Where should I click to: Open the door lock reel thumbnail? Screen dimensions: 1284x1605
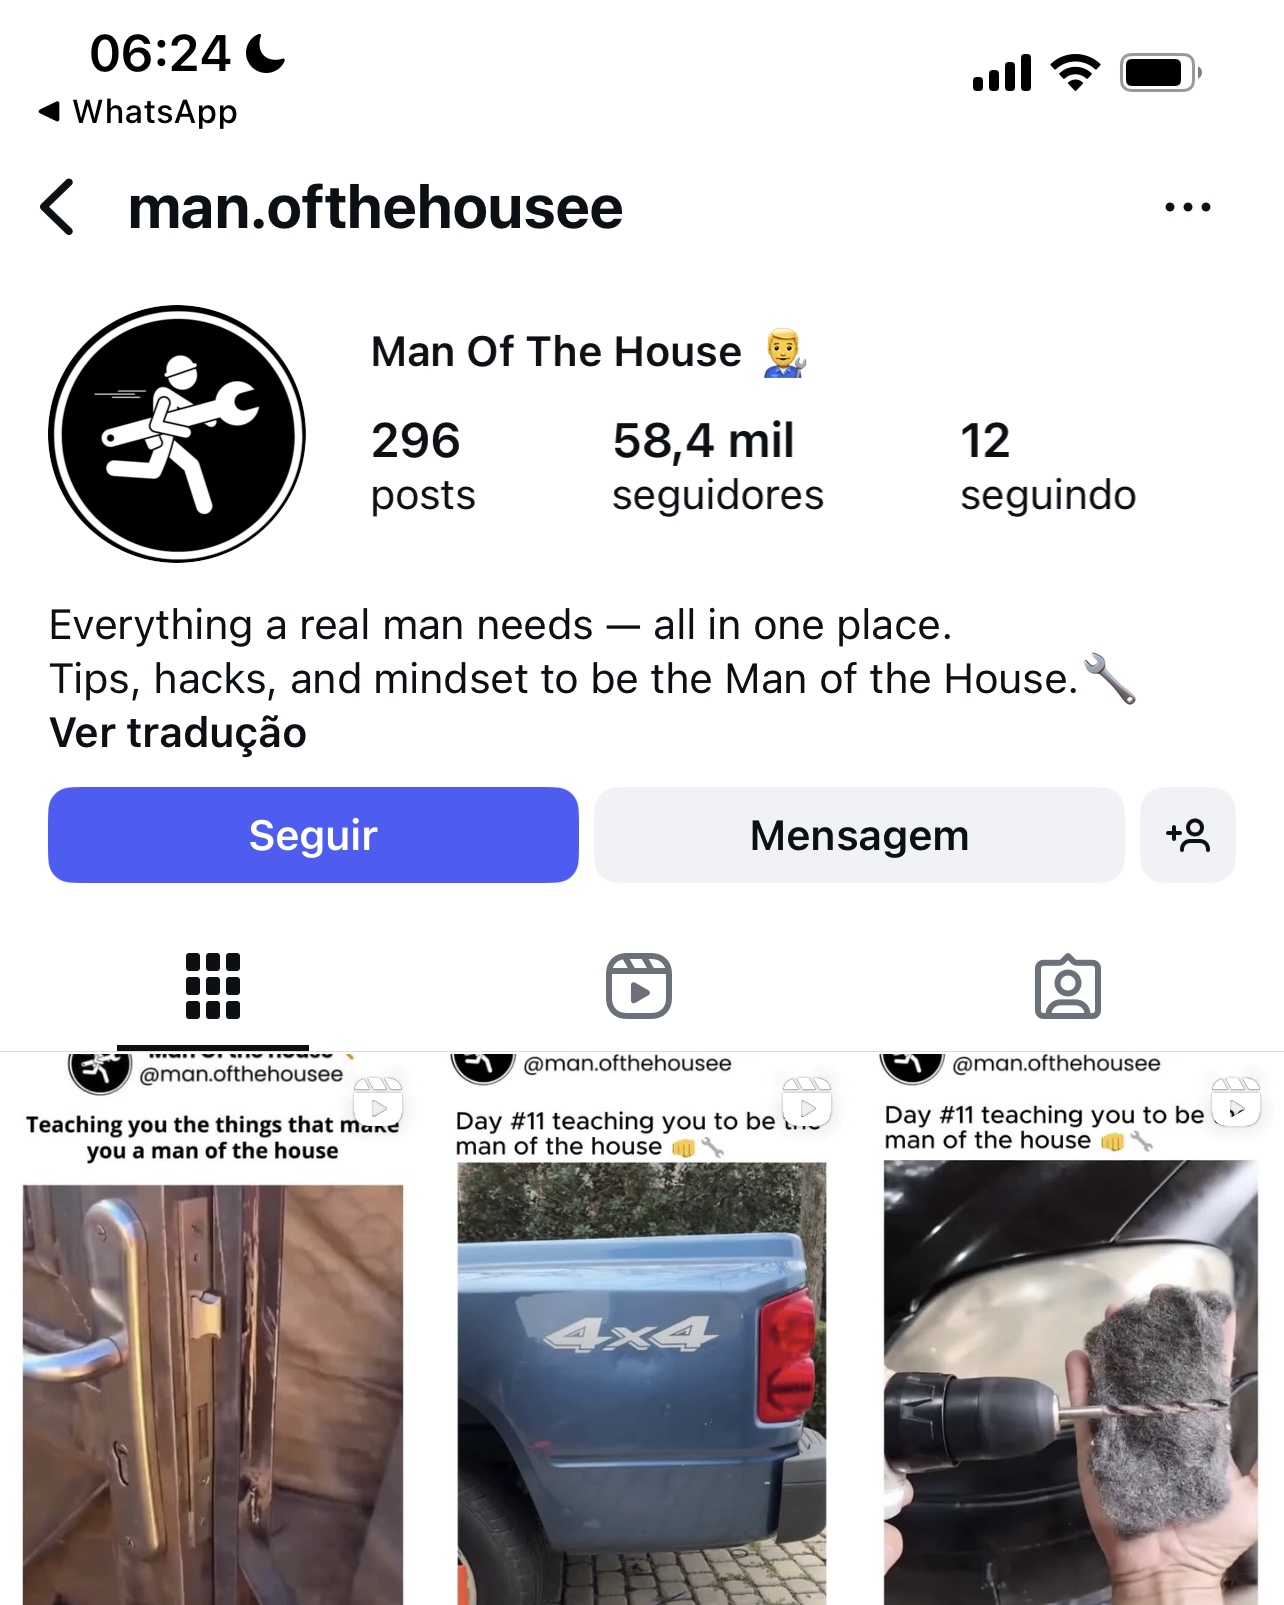(x=213, y=1329)
